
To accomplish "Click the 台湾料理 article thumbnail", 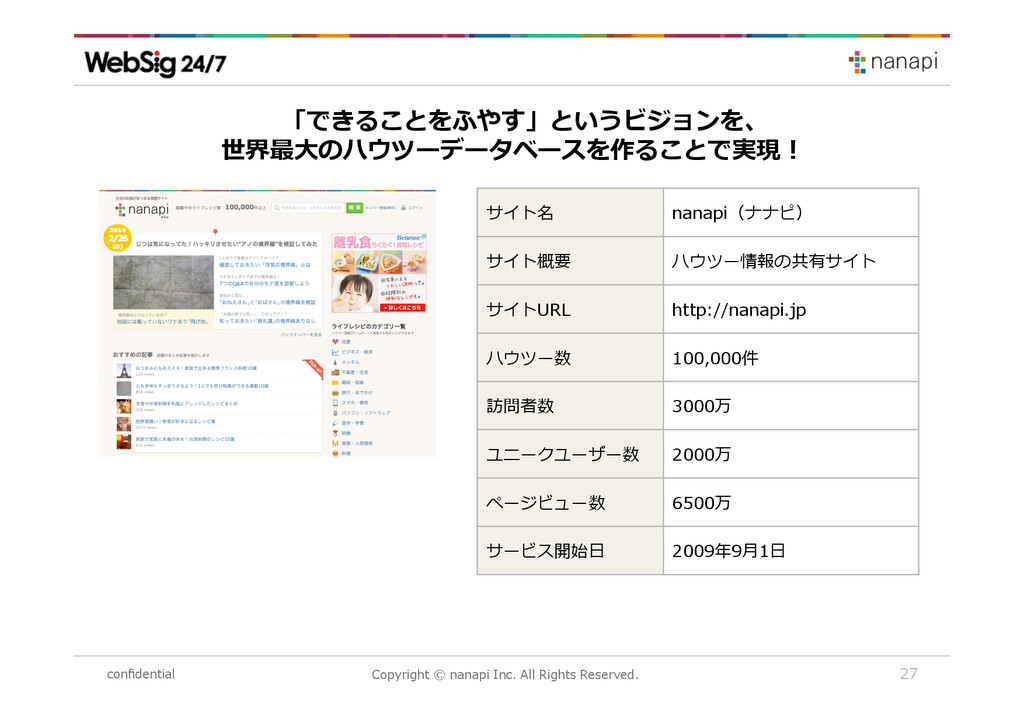I will click(x=123, y=442).
